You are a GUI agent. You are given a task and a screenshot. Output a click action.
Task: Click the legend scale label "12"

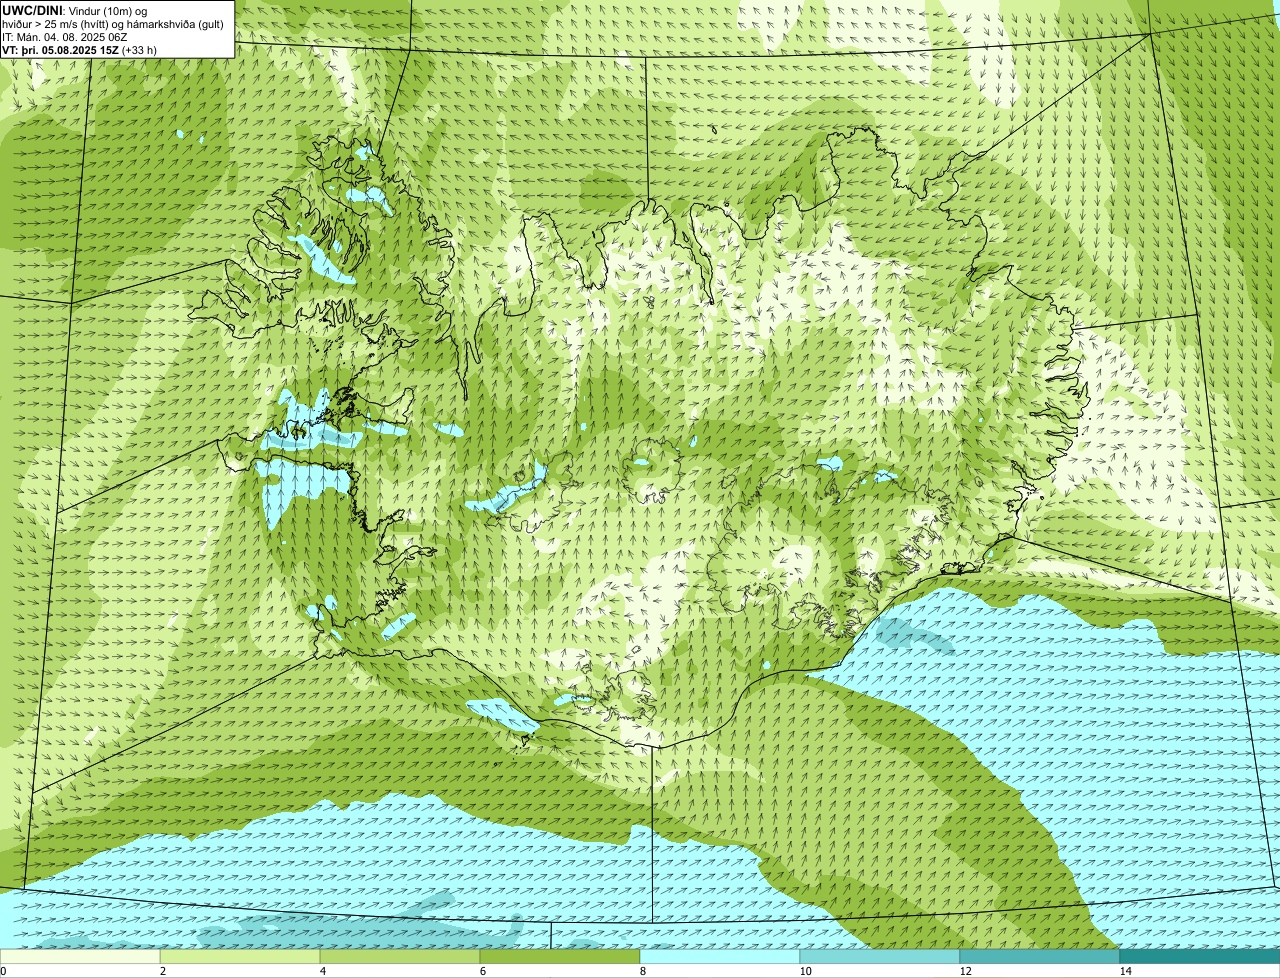[965, 971]
